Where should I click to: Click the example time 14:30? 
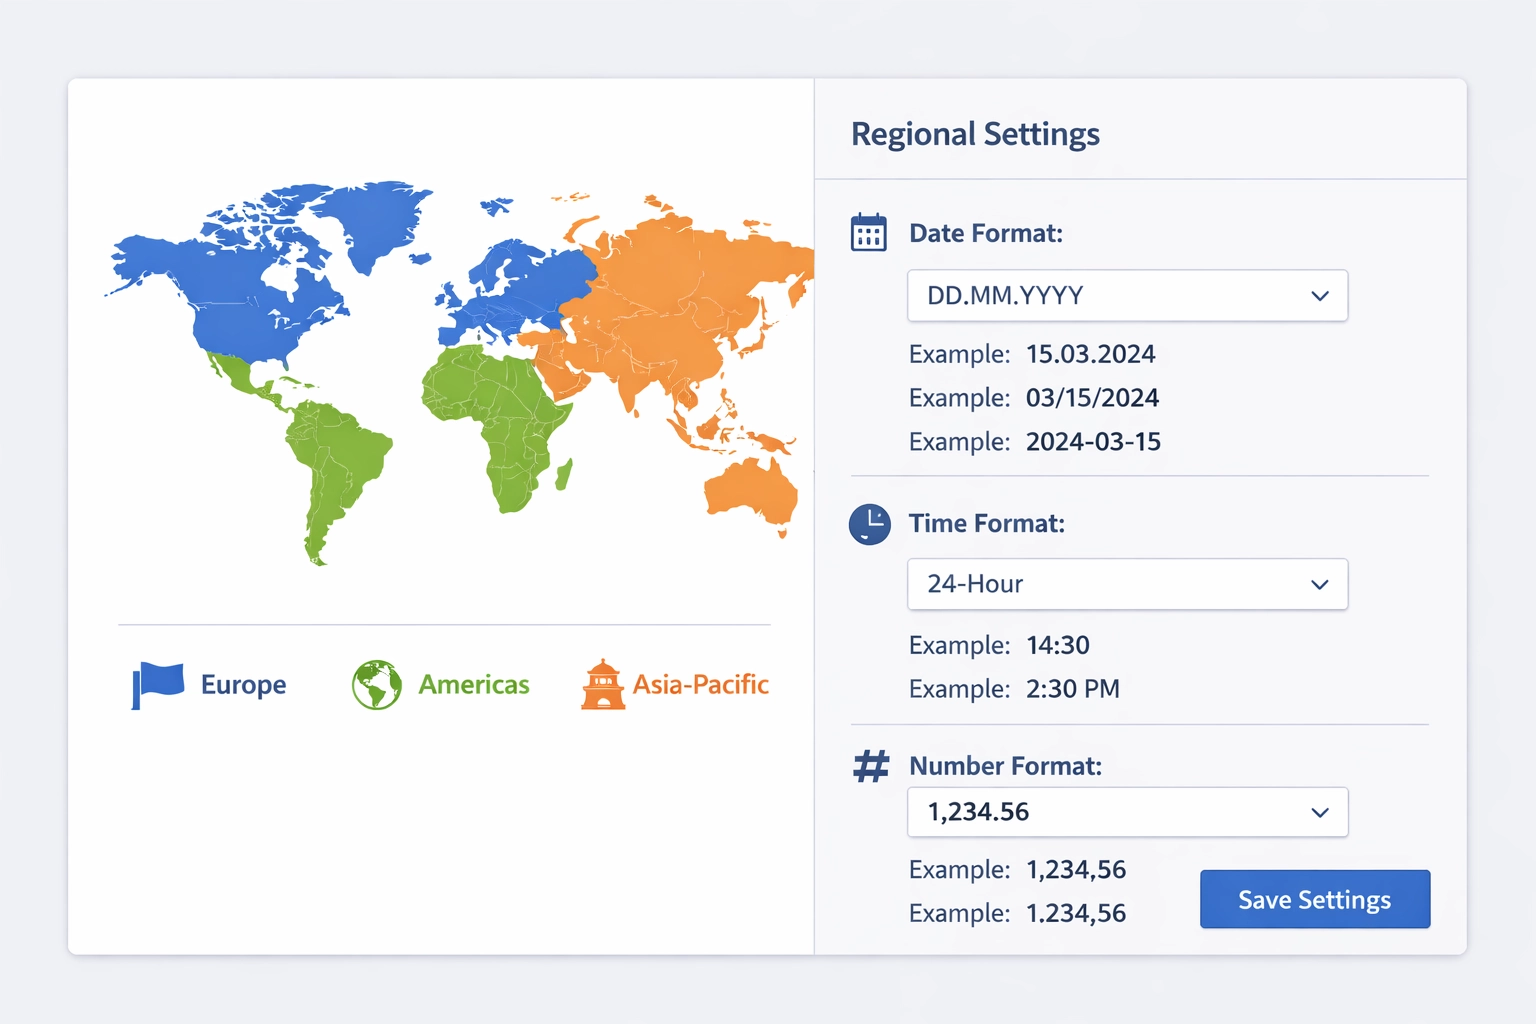click(1057, 645)
